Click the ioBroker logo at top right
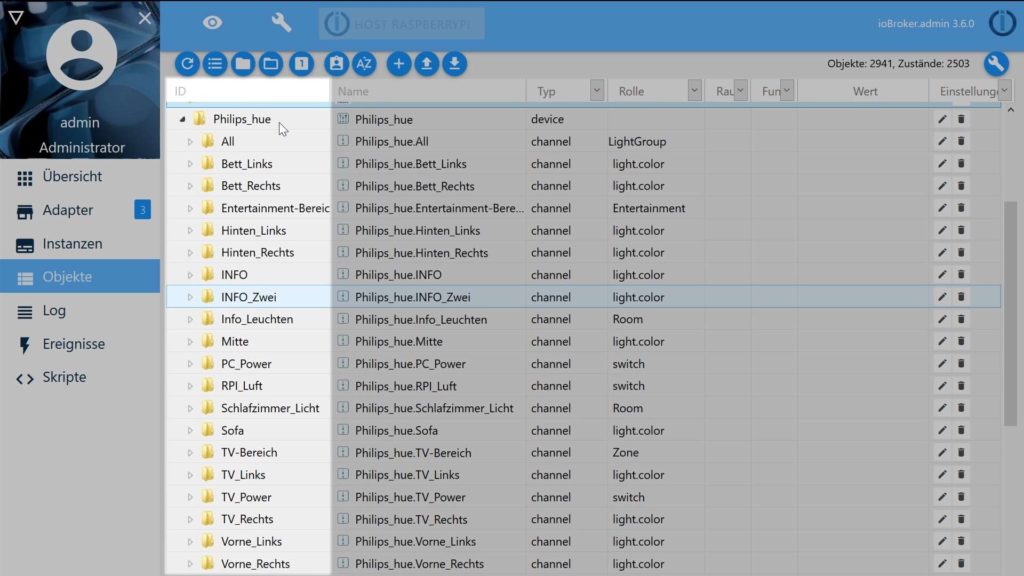Viewport: 1024px width, 576px height. click(x=1002, y=23)
